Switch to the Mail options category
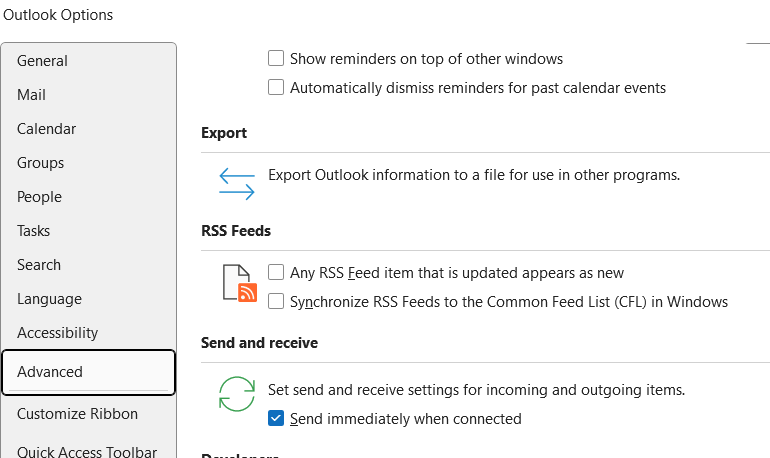This screenshot has height=458, width=770. click(88, 95)
